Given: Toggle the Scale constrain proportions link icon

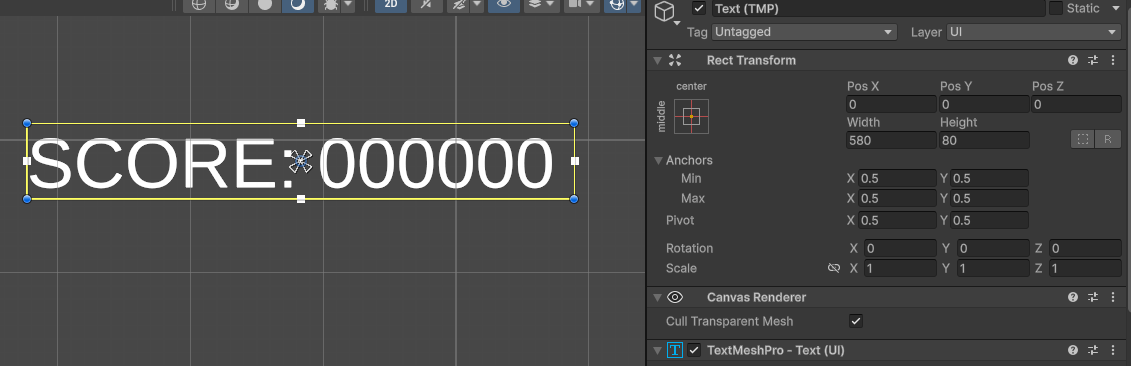Looking at the screenshot, I should (834, 268).
